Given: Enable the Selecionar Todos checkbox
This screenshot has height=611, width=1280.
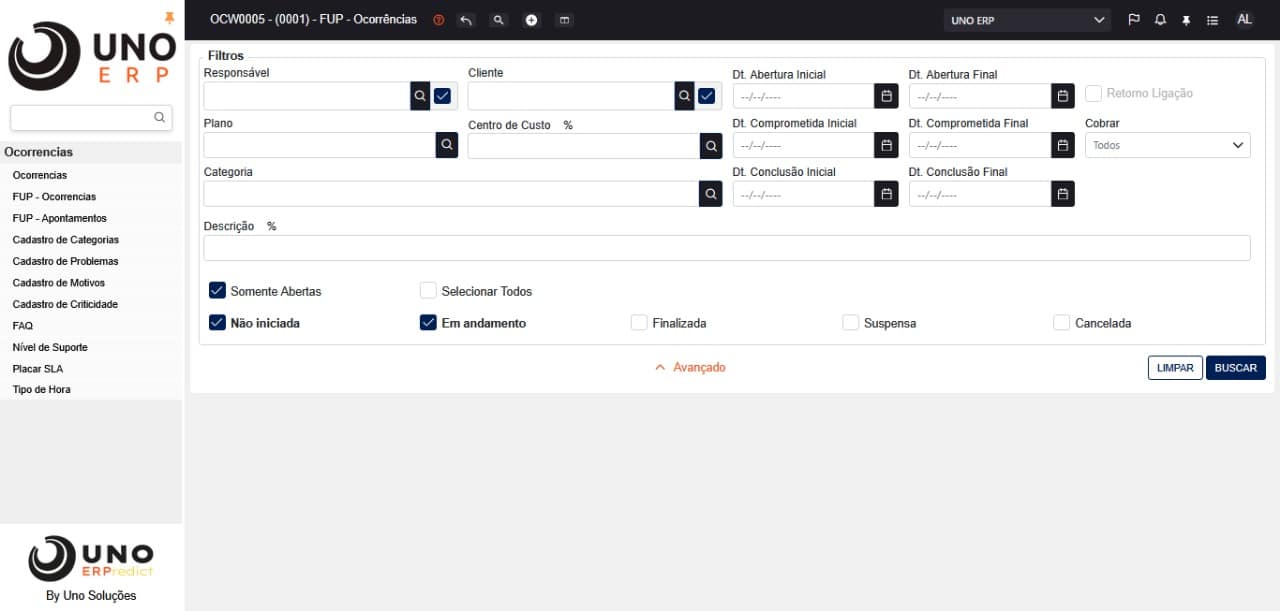Looking at the screenshot, I should [x=428, y=291].
